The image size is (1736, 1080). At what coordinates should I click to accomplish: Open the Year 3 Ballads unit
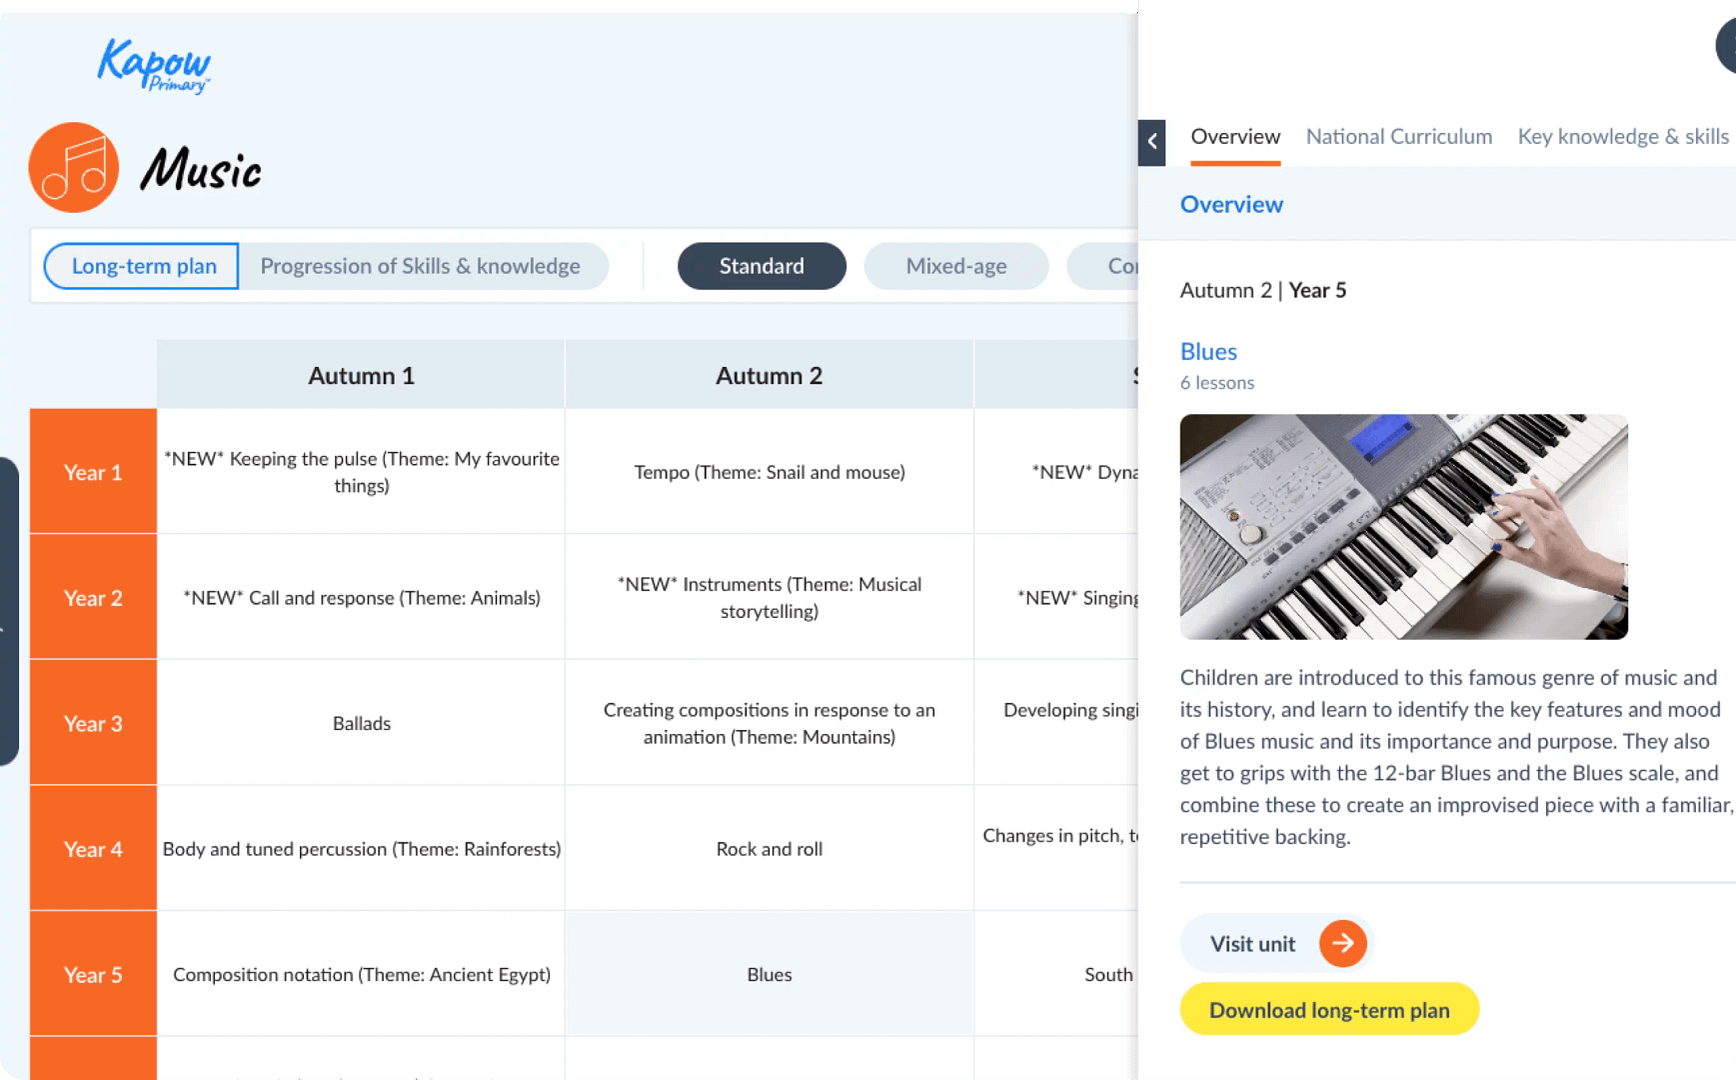coord(361,723)
